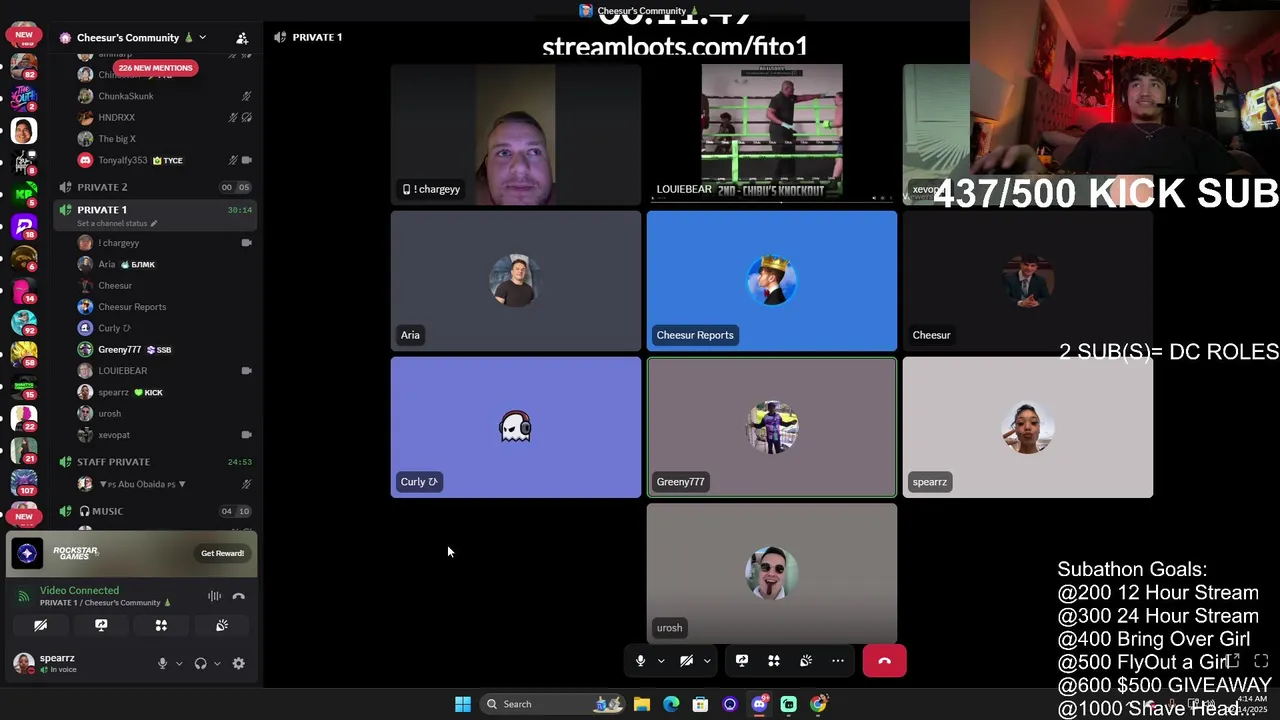Select Curly call tile with ghost avatar
Image resolution: width=1280 pixels, height=720 pixels.
pyautogui.click(x=516, y=427)
